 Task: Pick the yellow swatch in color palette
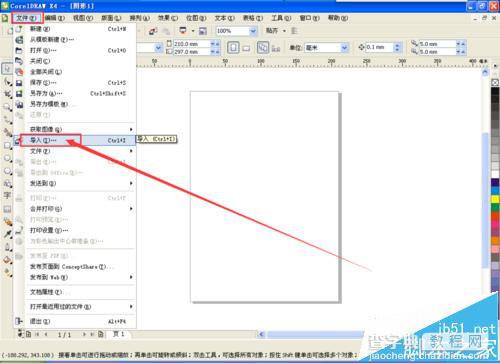point(495,199)
